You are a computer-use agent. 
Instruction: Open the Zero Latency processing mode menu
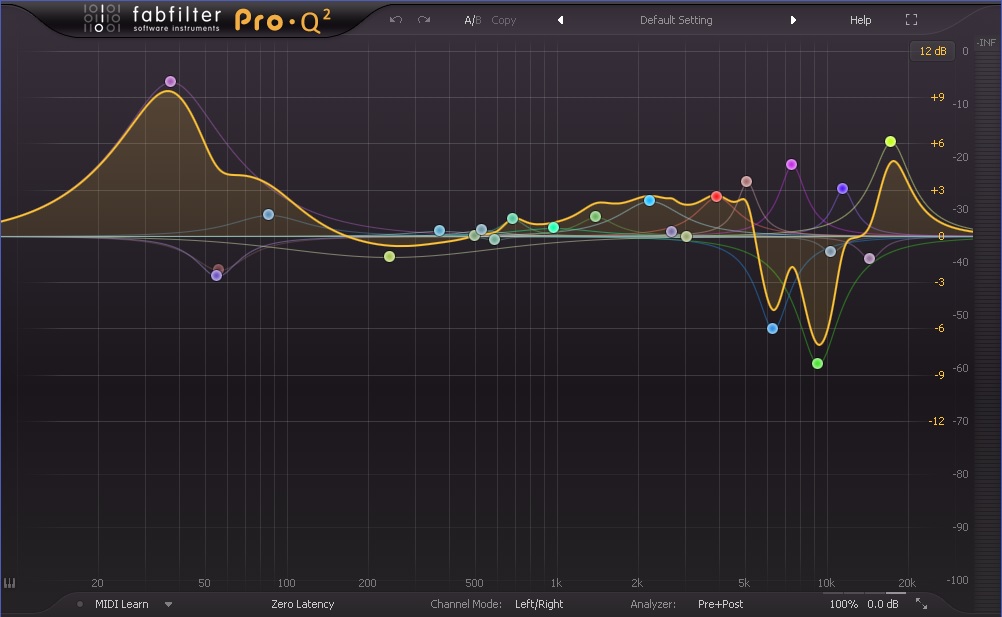click(302, 604)
